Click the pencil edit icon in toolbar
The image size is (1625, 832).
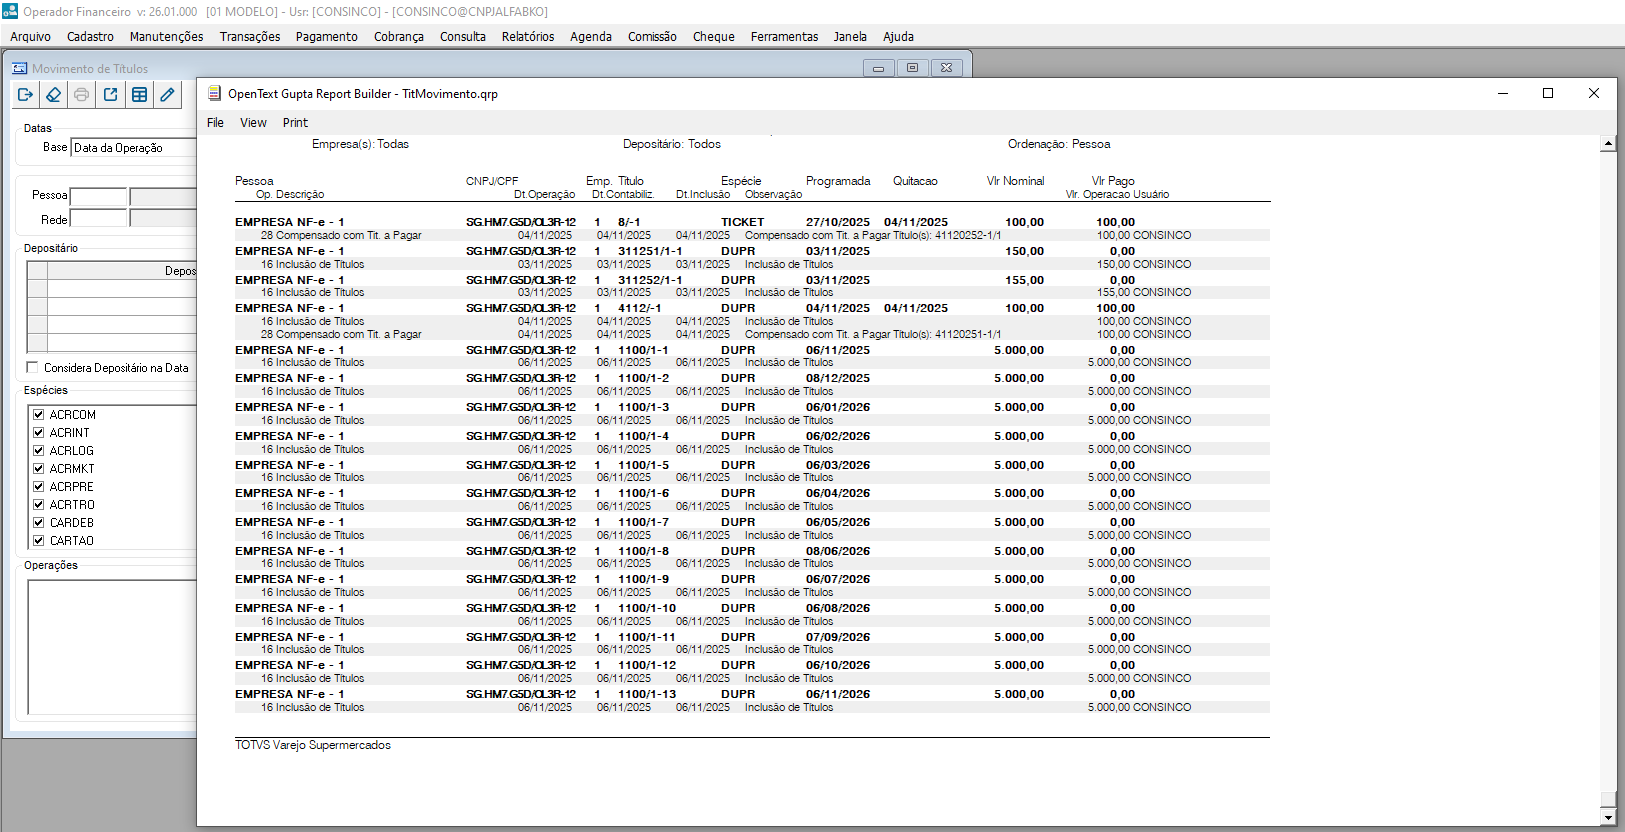coord(167,95)
